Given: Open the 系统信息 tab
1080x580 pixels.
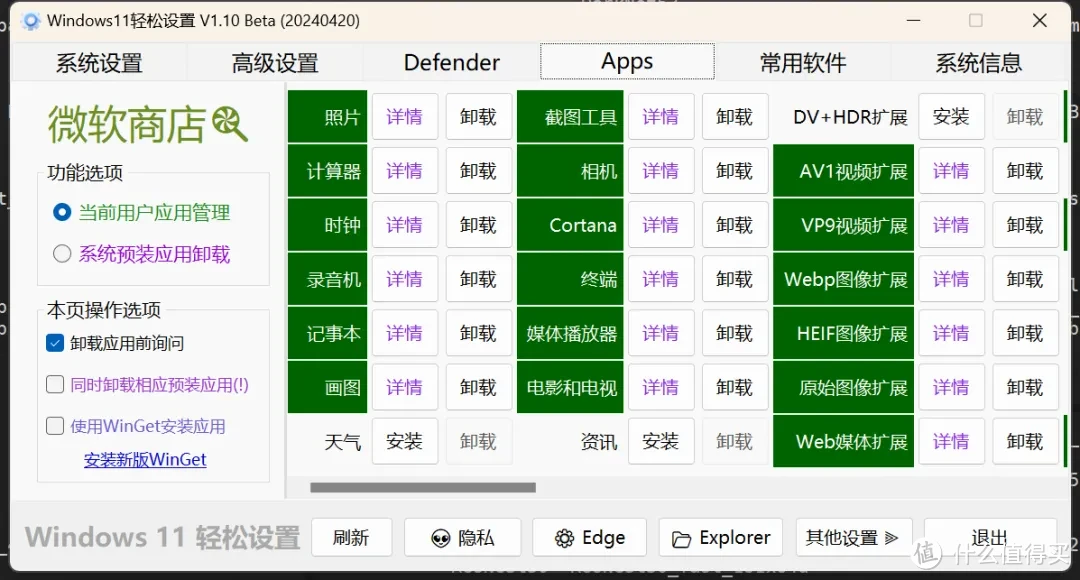Looking at the screenshot, I should pos(979,63).
